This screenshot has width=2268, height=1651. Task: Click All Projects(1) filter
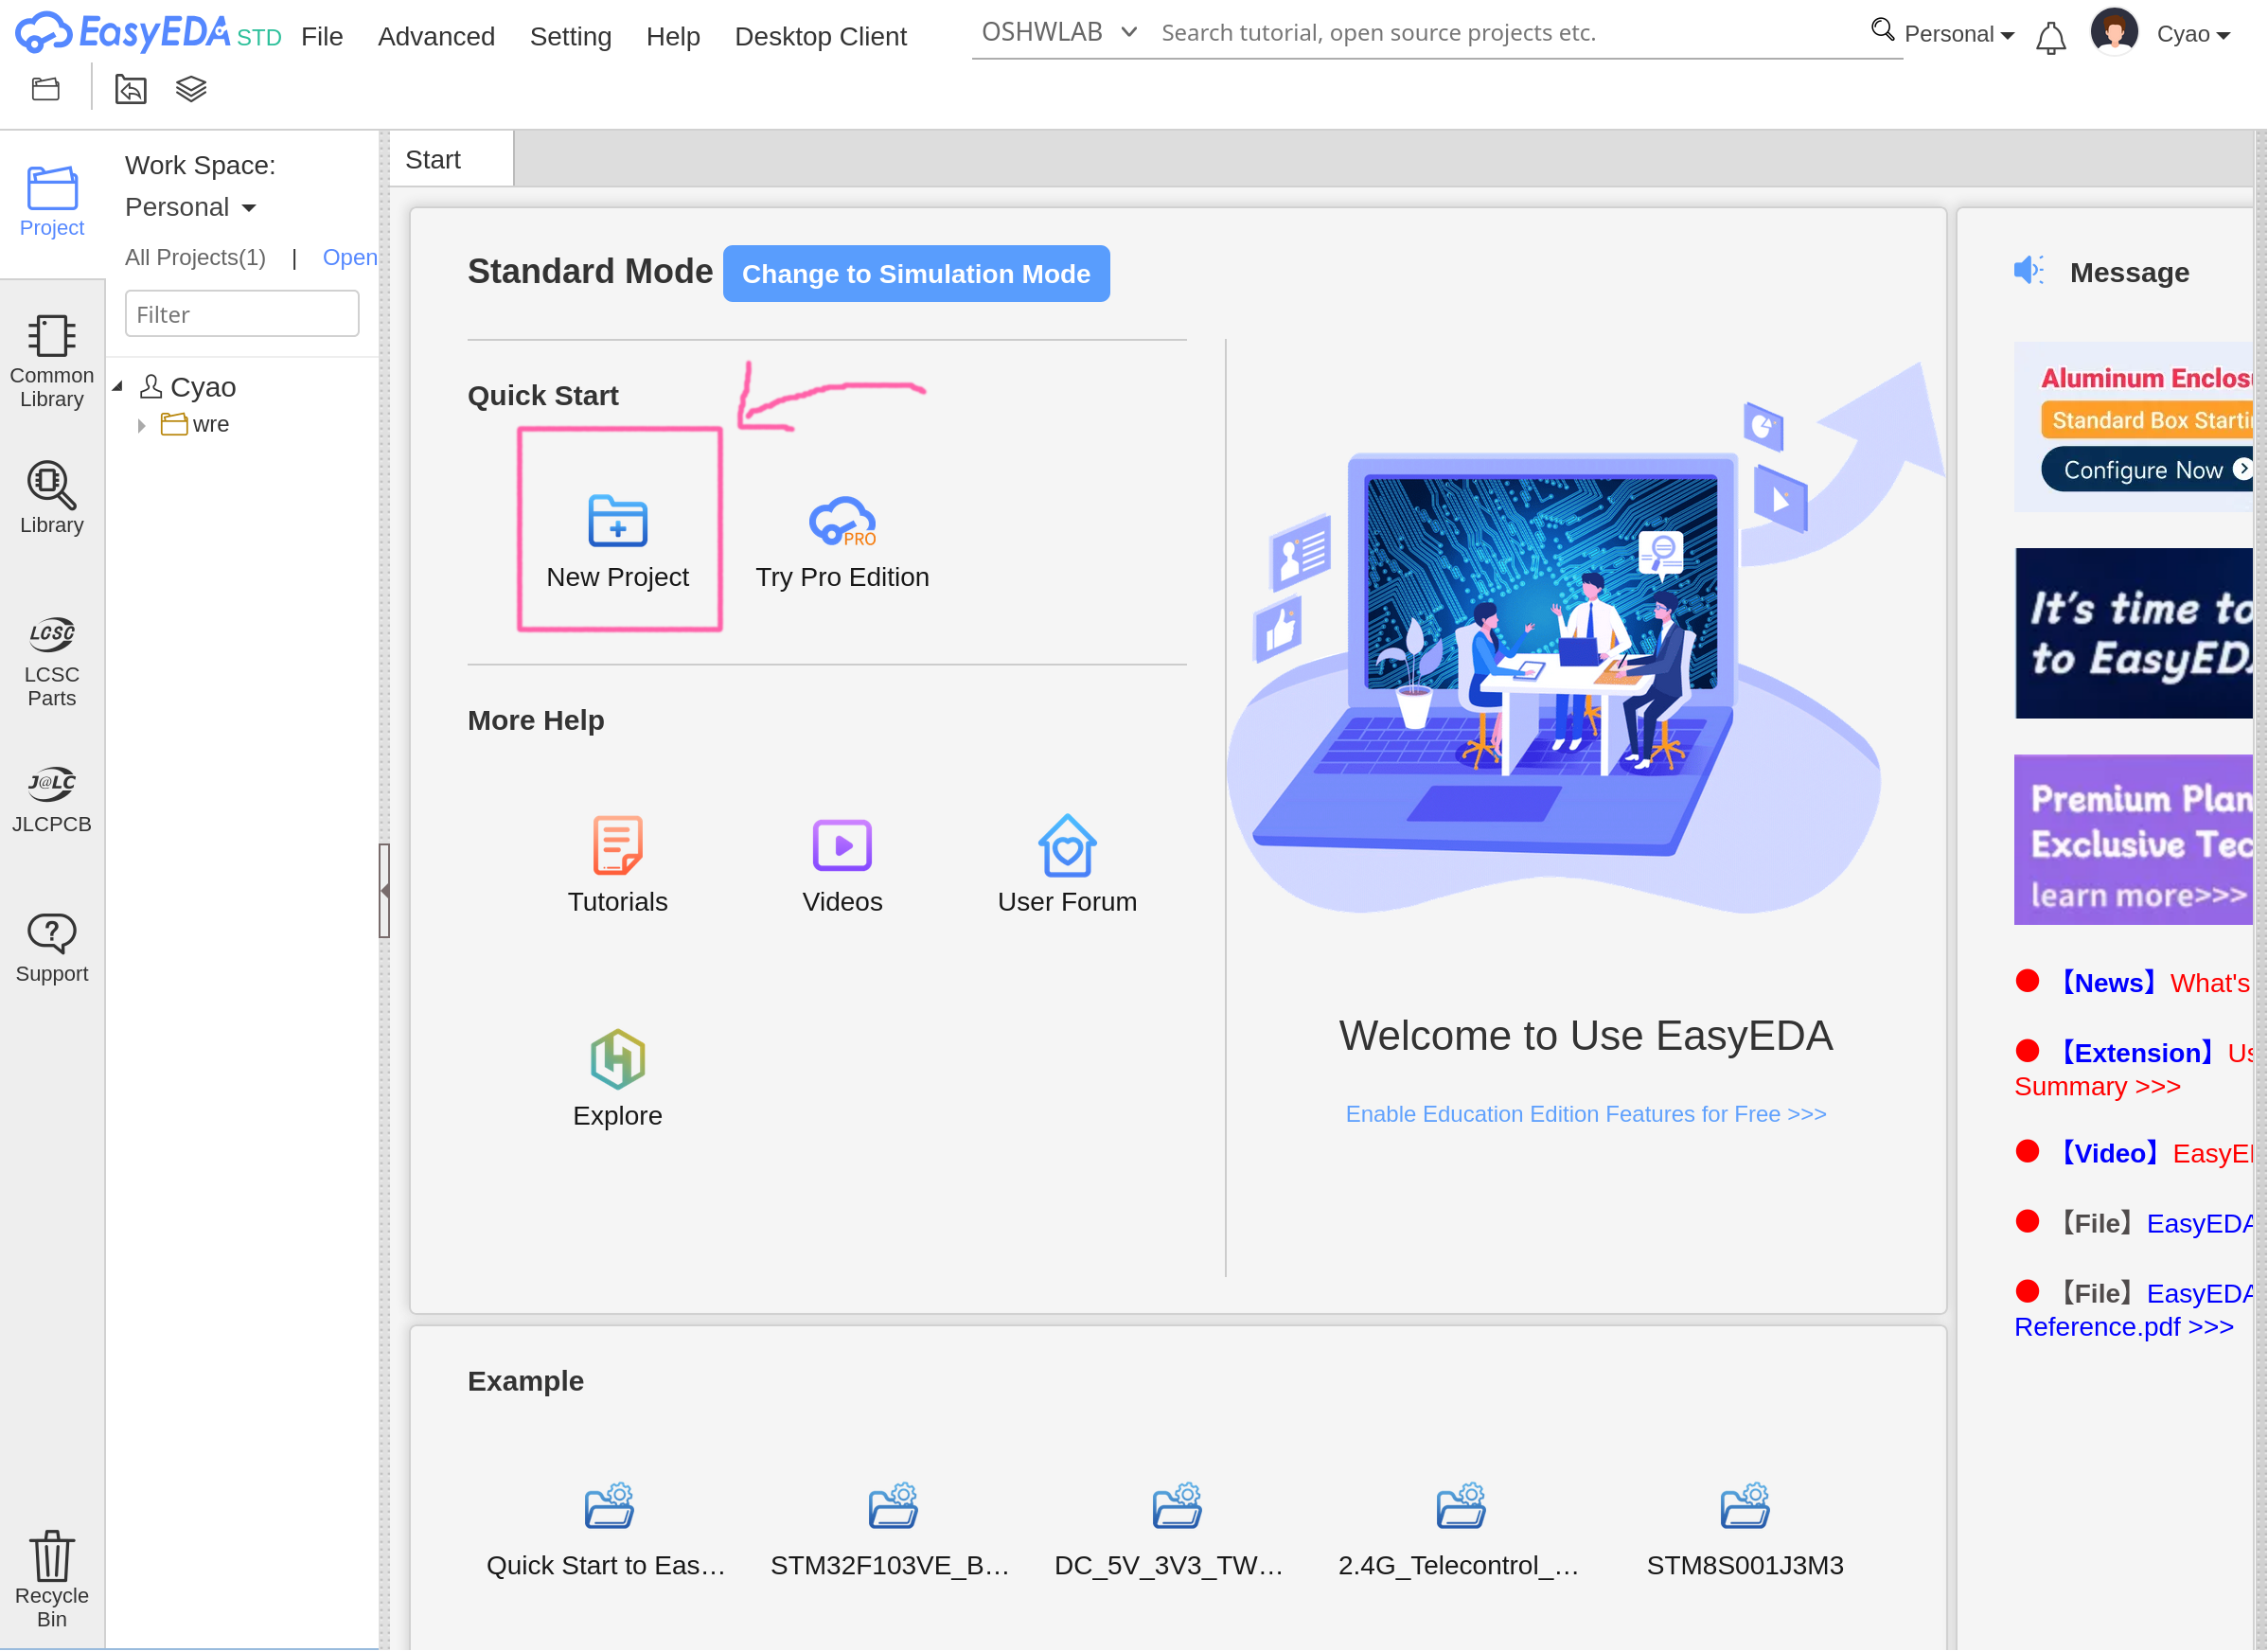point(195,257)
